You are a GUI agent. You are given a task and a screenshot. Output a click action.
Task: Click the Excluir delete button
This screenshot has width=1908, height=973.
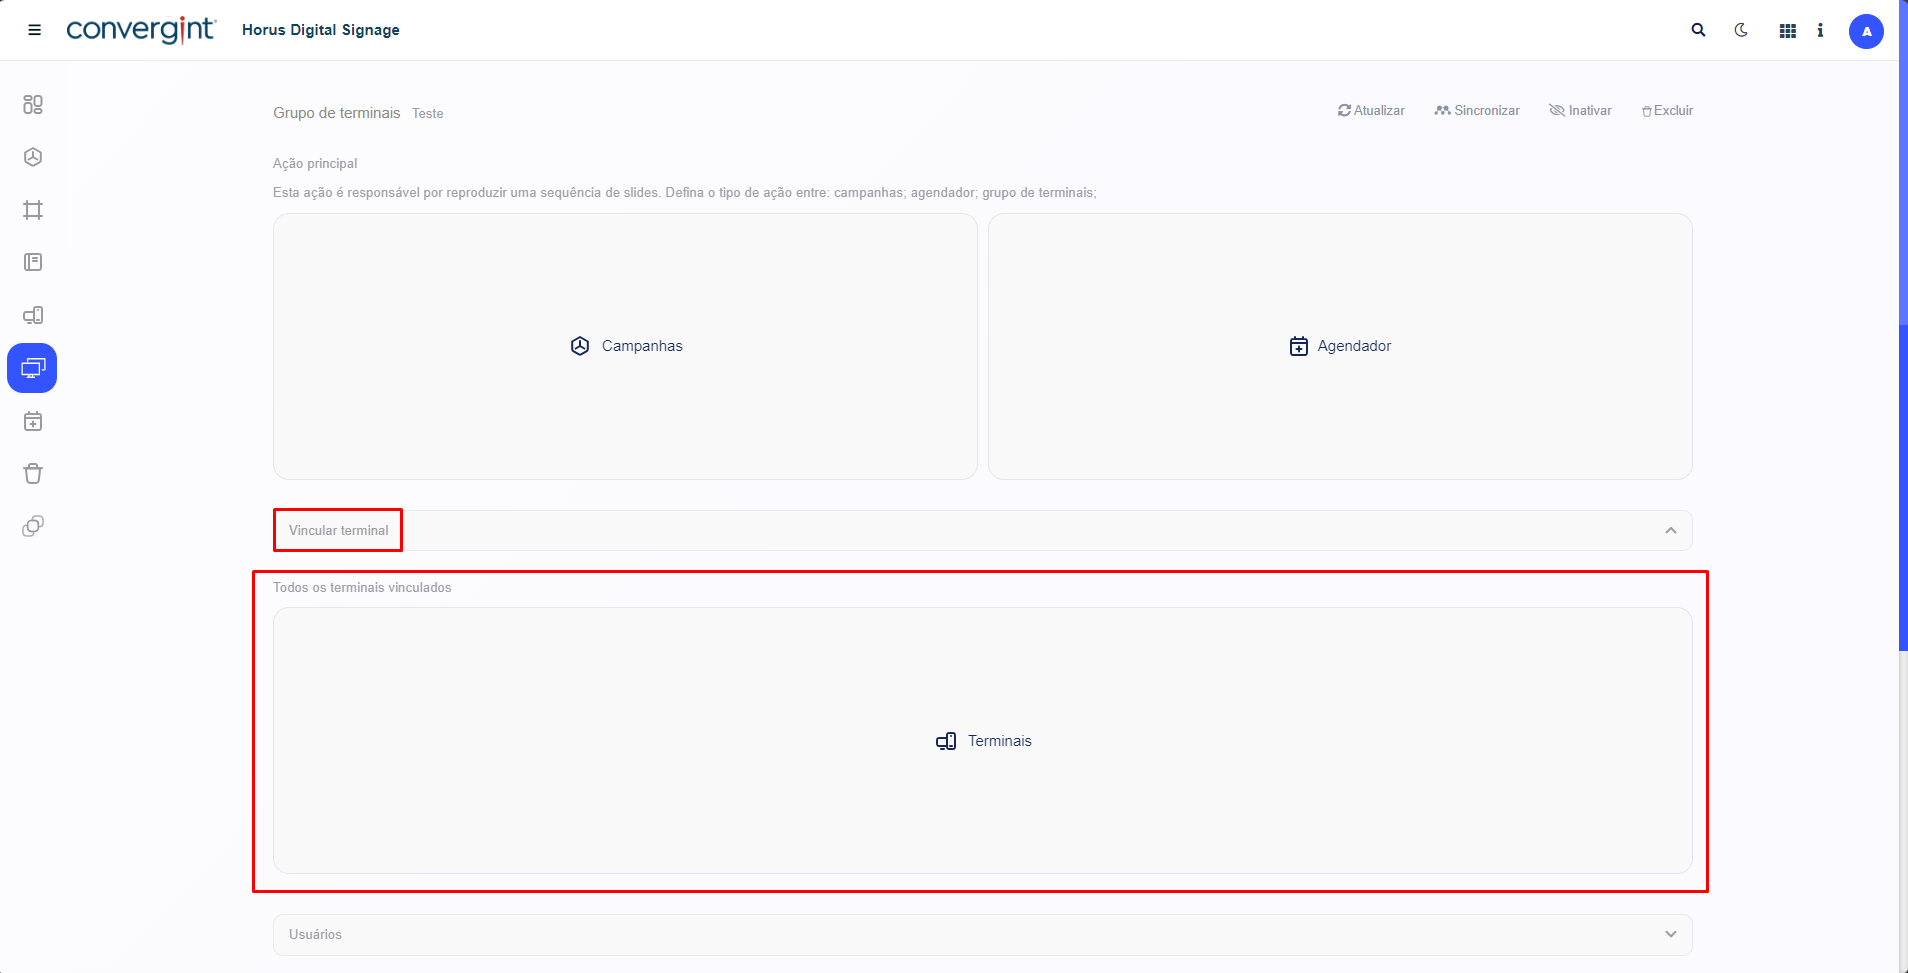tap(1667, 111)
